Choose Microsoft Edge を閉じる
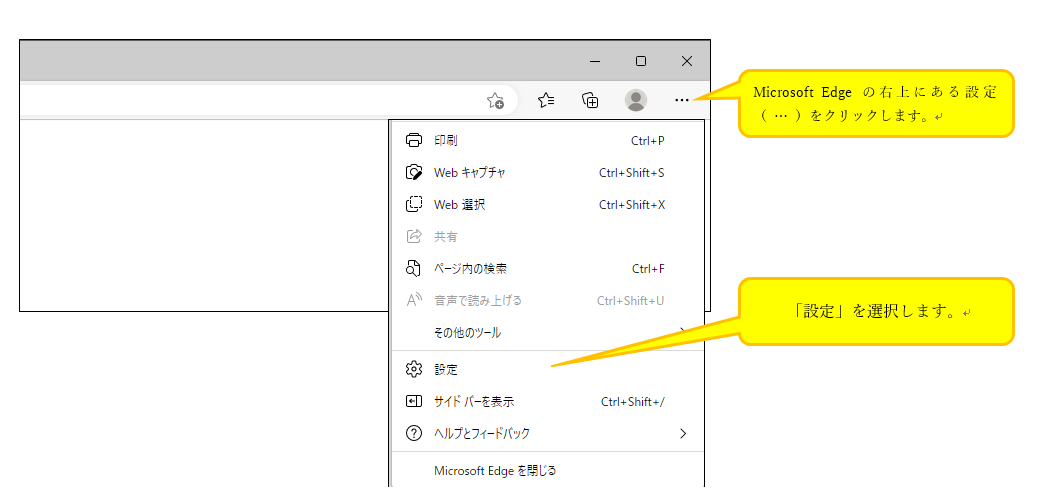Screen dimensions: 1040x504 click(547, 471)
